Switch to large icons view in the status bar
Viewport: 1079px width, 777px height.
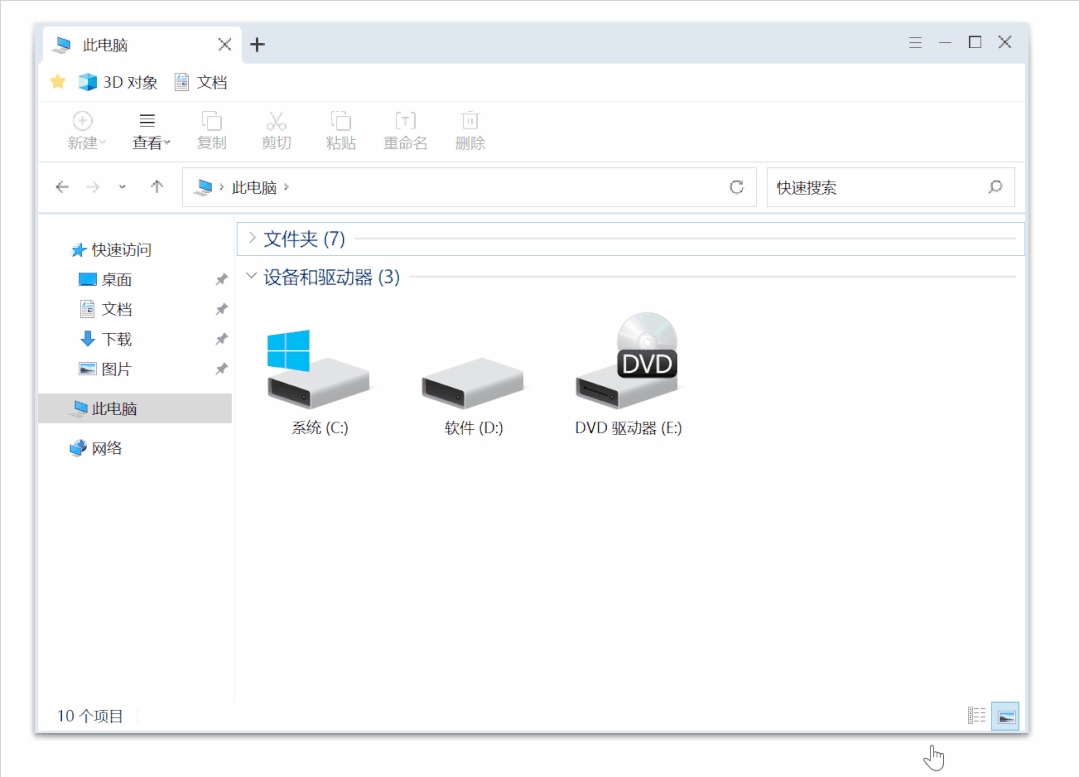[x=1005, y=714]
